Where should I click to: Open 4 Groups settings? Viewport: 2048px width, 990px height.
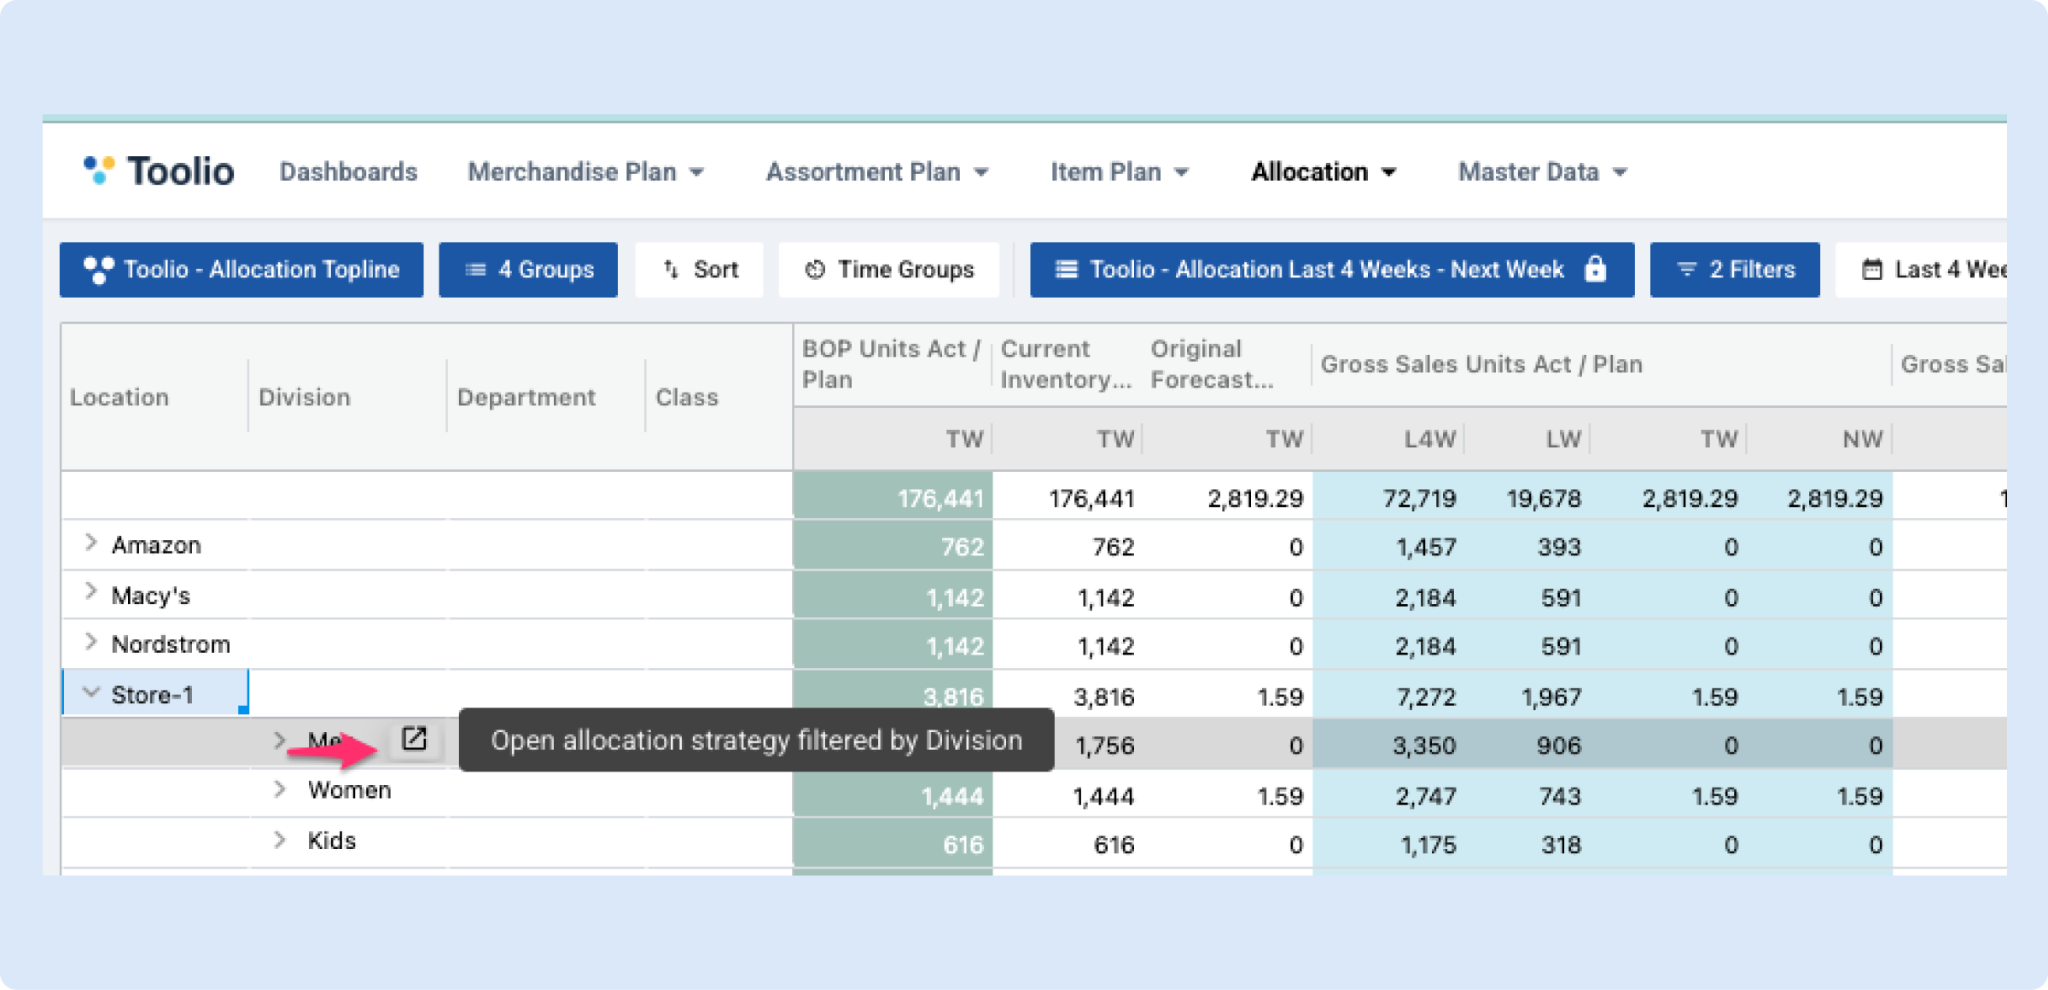528,269
